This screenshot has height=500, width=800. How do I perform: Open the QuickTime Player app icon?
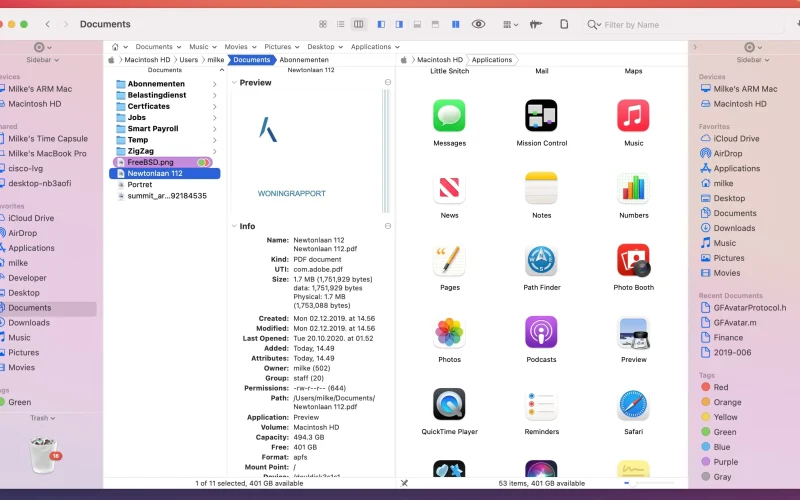[x=449, y=404]
